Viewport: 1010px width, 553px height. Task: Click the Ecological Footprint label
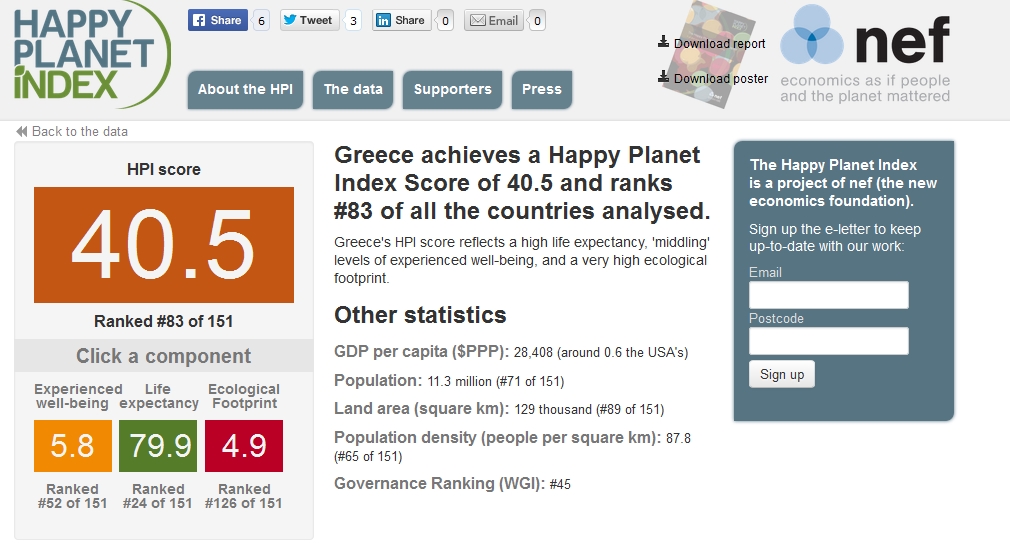[244, 396]
